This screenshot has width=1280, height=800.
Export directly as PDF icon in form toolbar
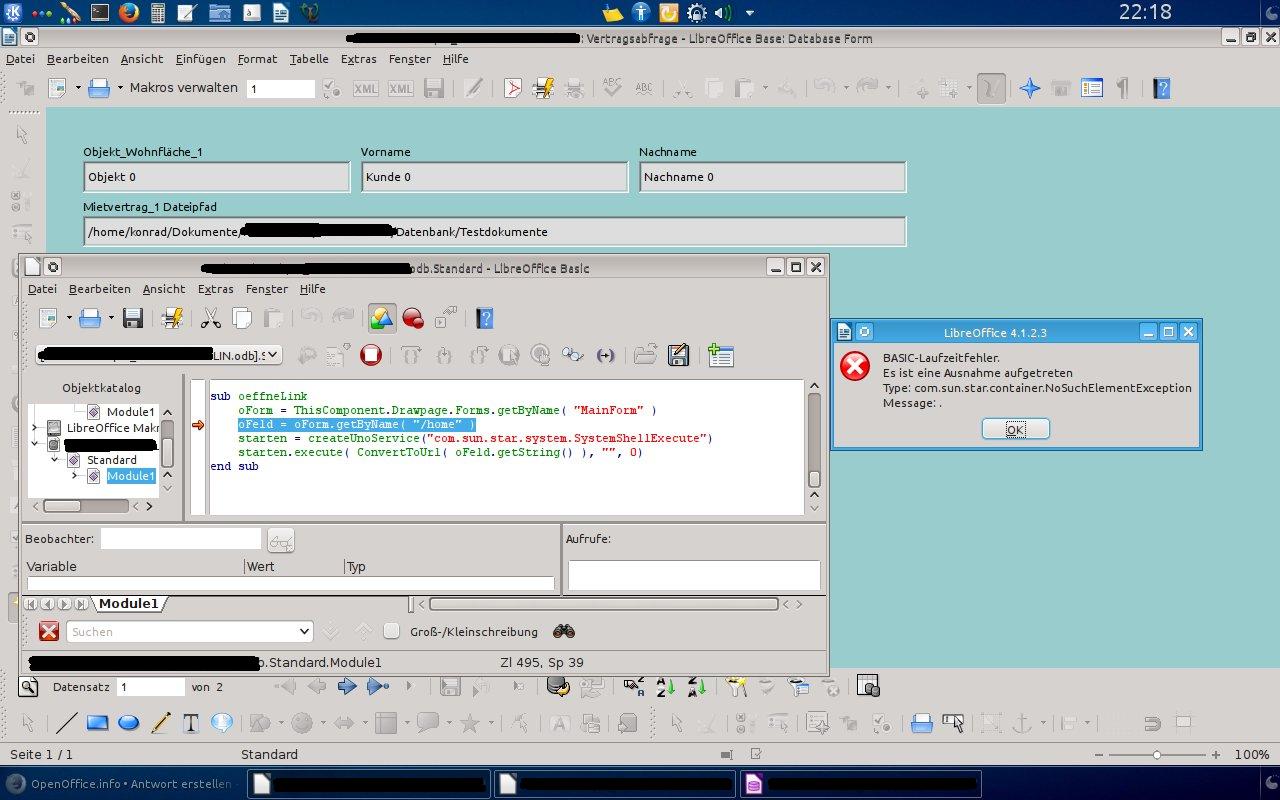point(512,88)
